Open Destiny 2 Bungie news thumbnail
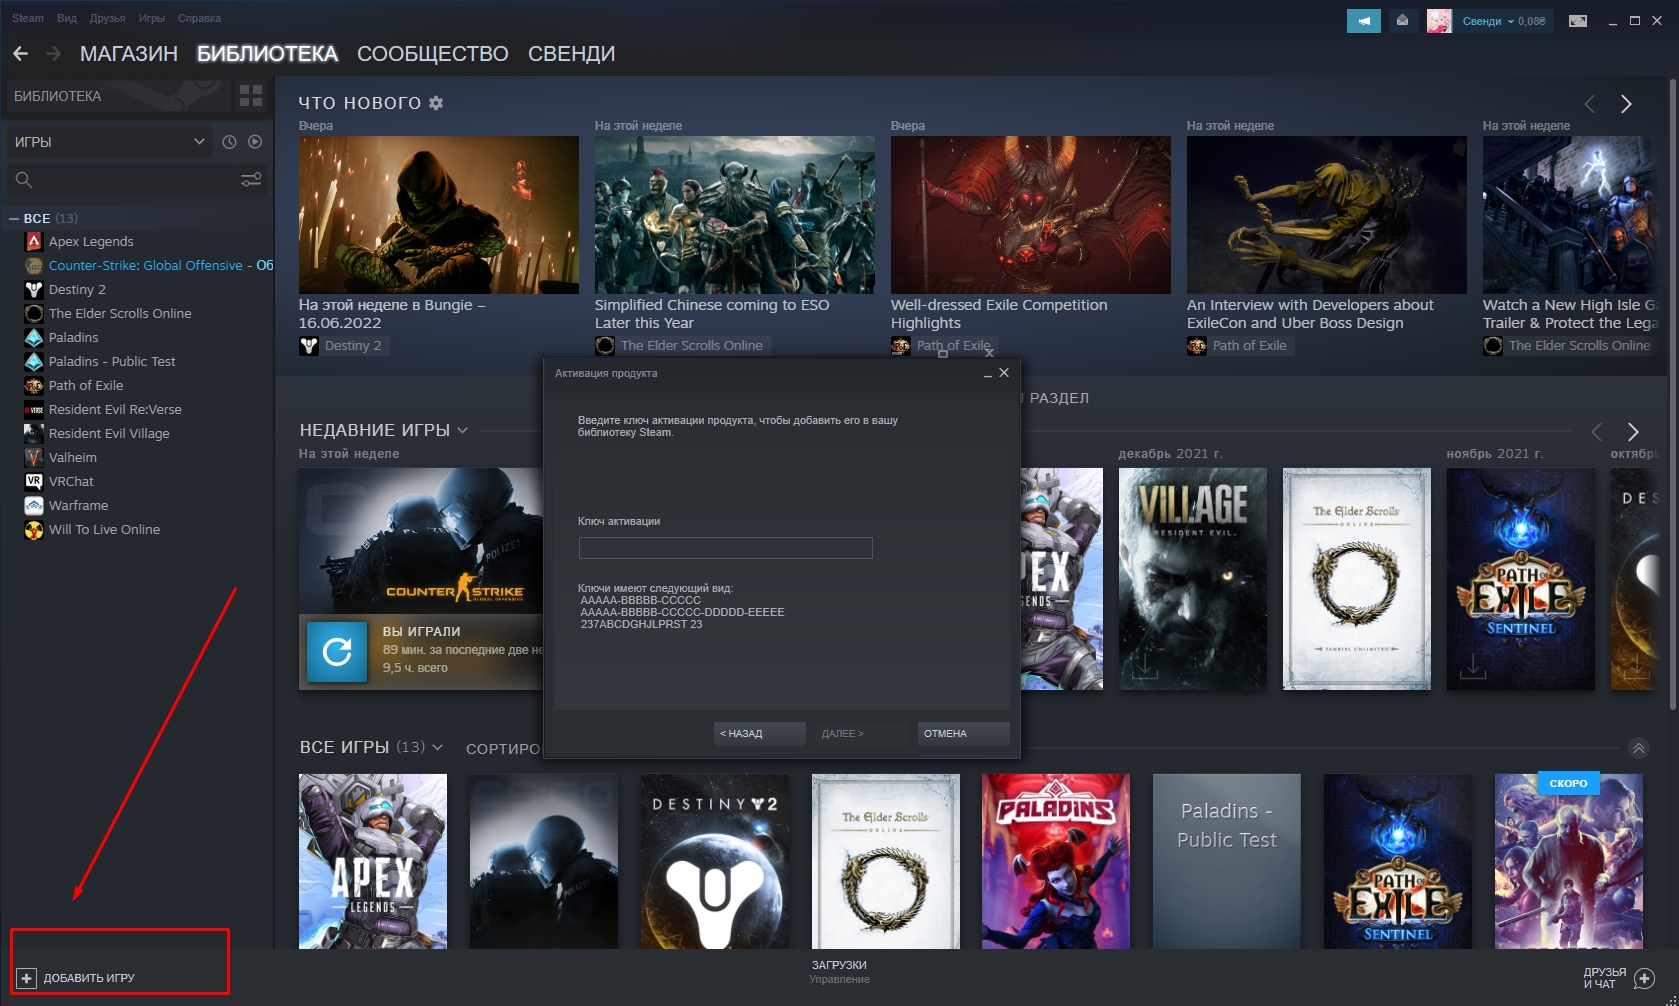The width and height of the screenshot is (1679, 1006). coord(439,215)
